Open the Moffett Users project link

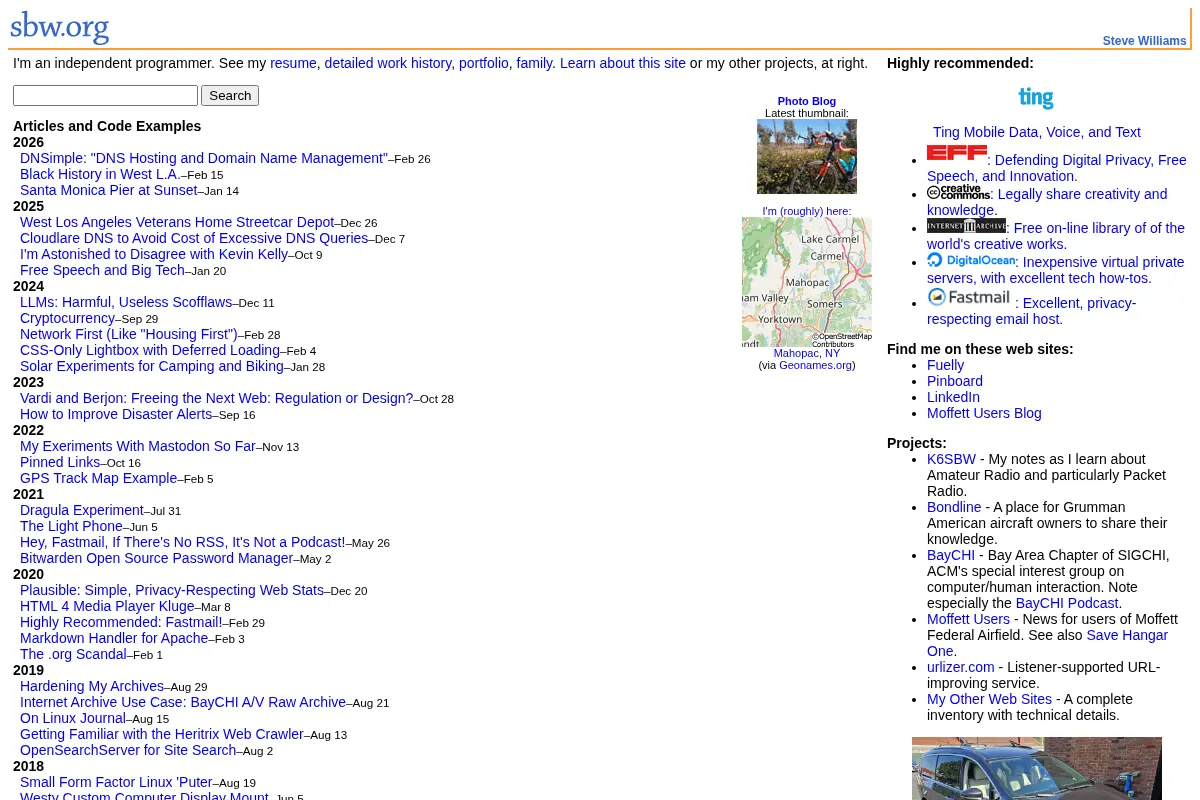(x=968, y=619)
